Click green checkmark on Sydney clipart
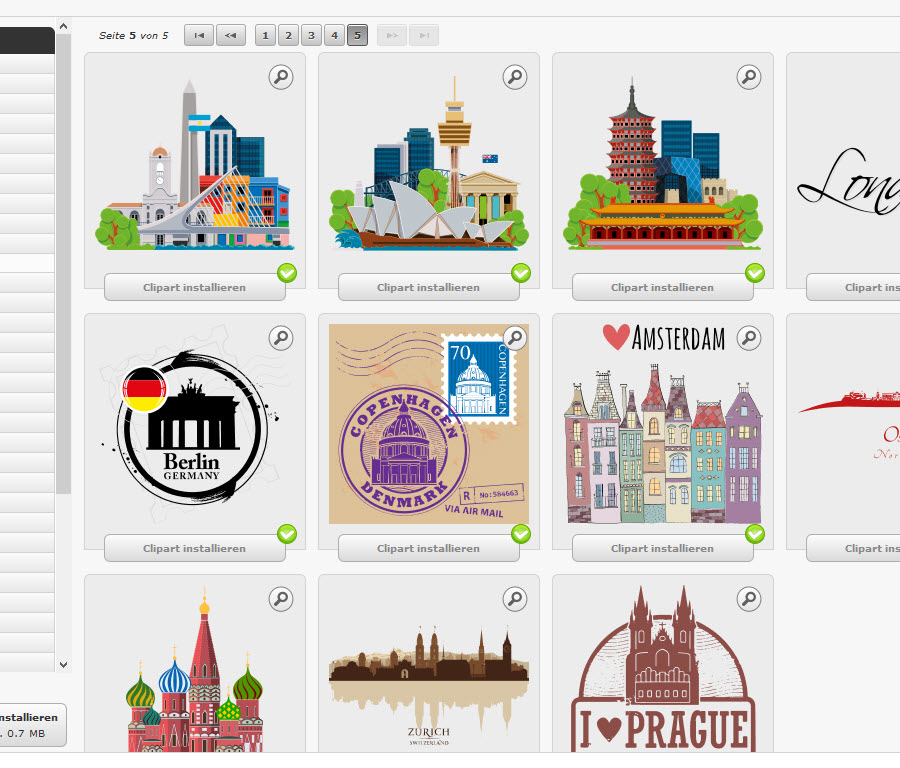 521,273
